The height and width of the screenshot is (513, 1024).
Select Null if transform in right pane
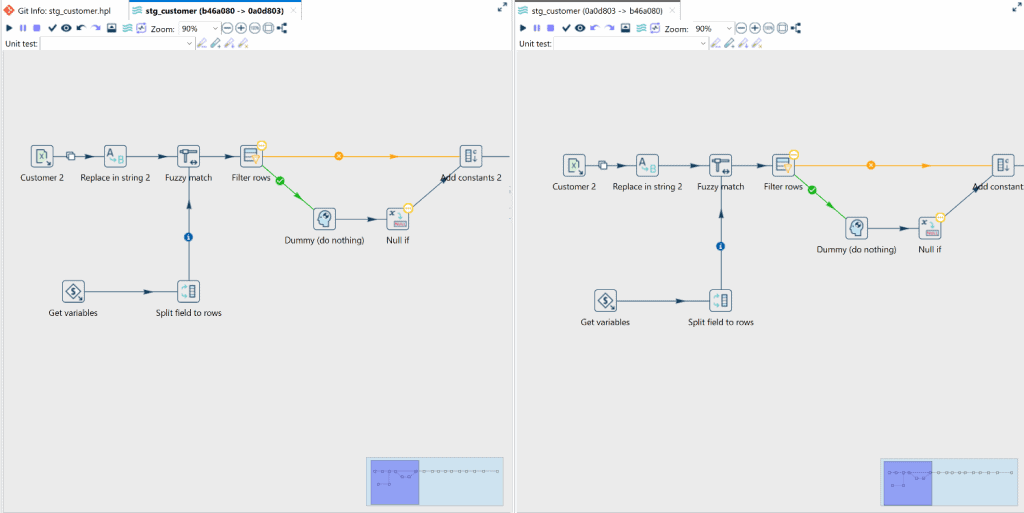point(929,228)
